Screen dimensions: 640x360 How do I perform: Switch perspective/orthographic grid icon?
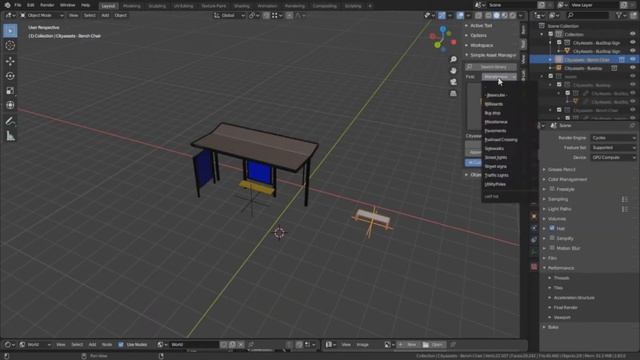coord(453,93)
